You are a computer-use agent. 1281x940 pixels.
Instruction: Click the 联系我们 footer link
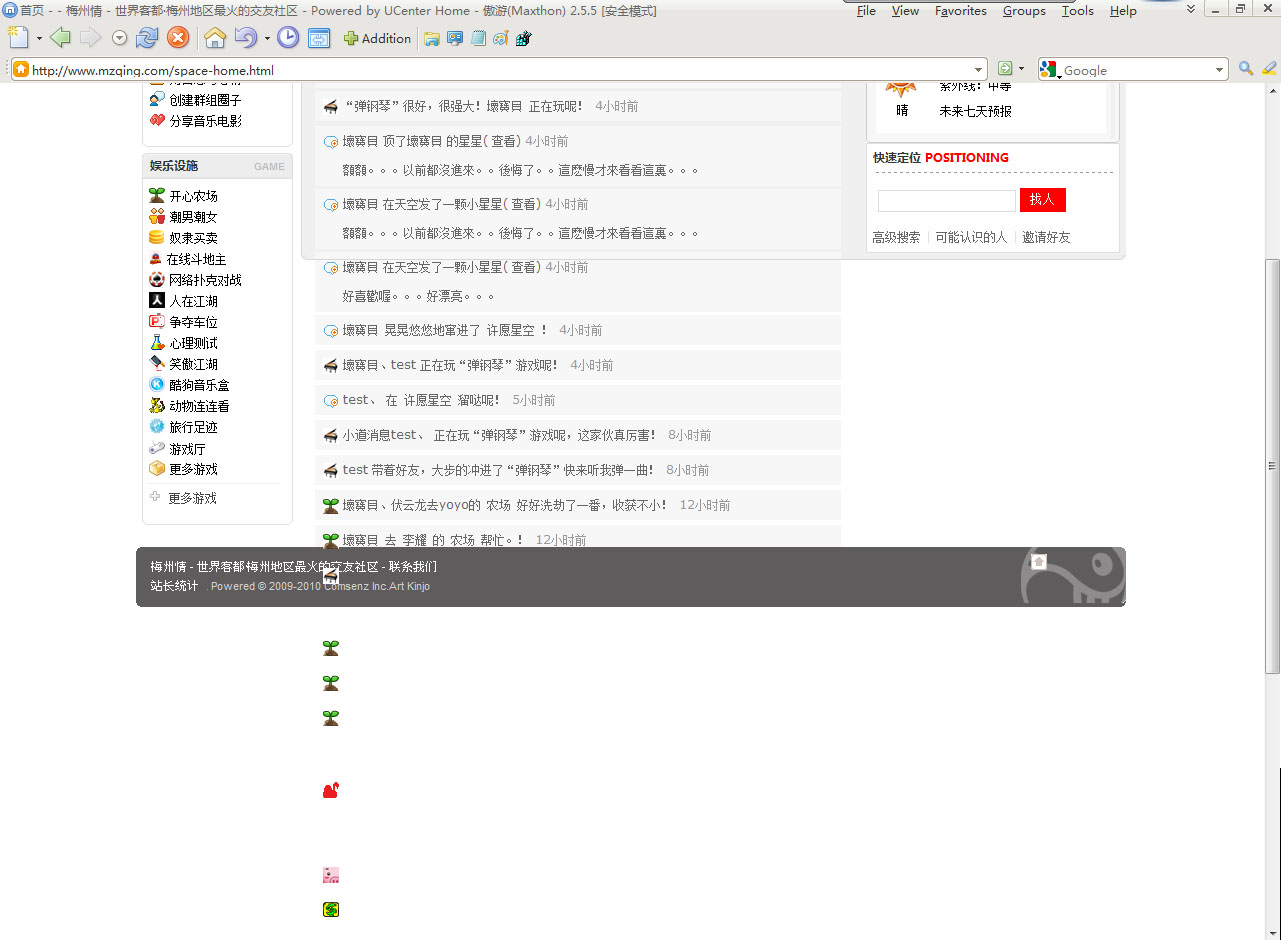pos(413,567)
